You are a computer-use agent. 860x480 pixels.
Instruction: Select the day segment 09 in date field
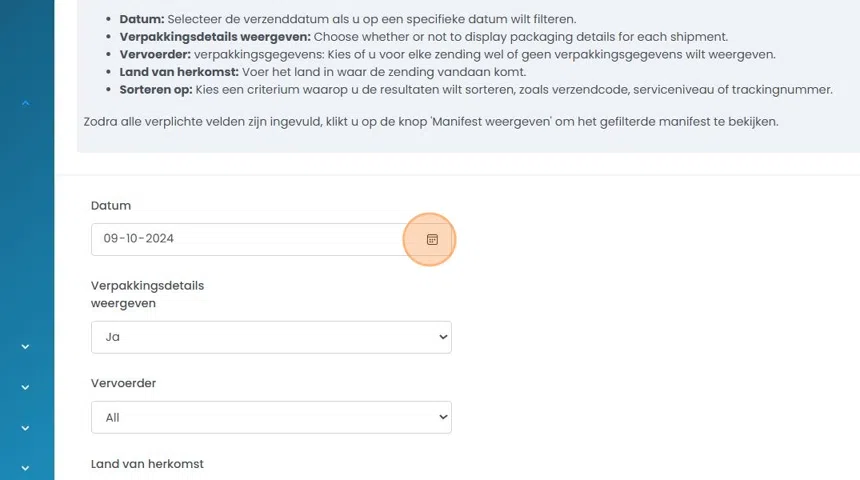click(x=111, y=239)
